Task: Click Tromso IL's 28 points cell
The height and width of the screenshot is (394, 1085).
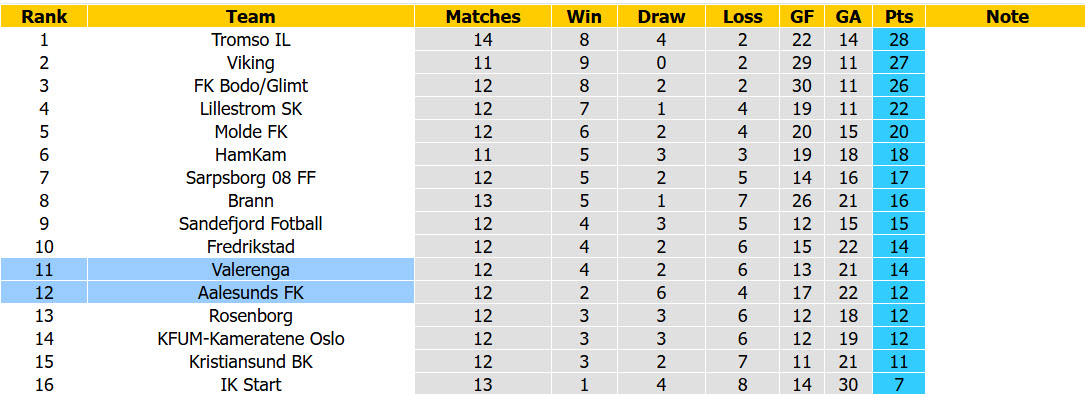Action: pos(899,40)
